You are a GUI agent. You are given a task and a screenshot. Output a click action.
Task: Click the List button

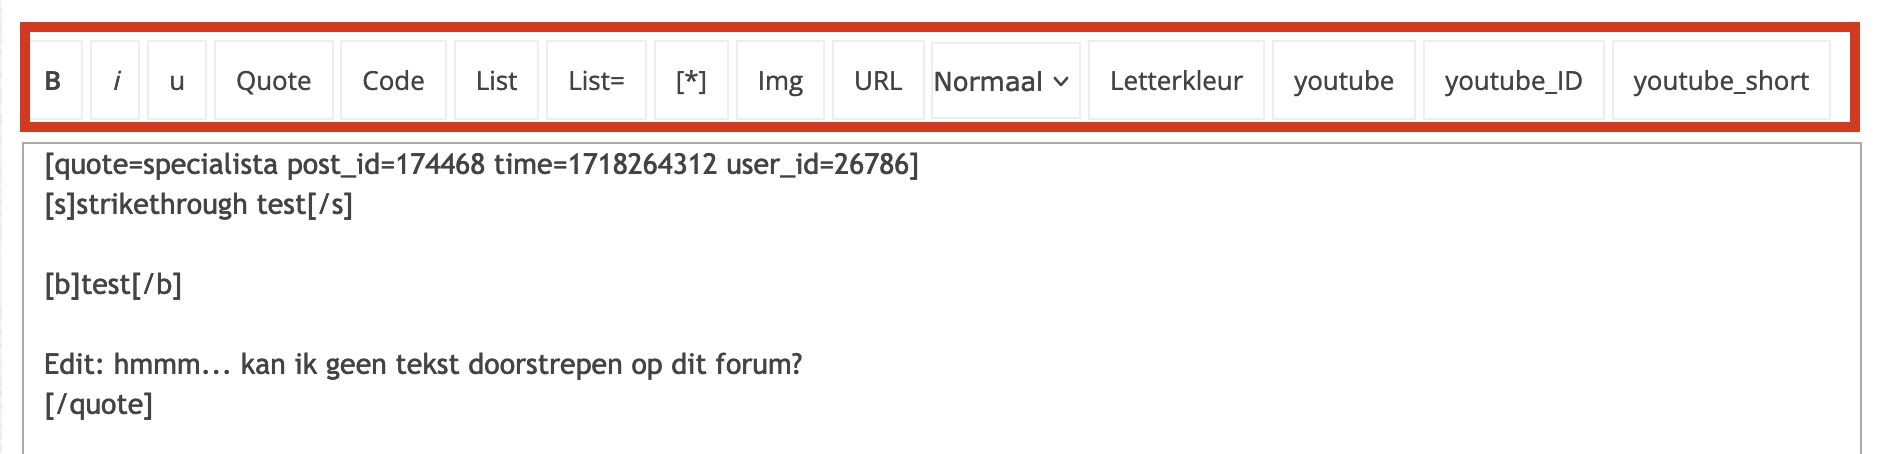click(x=496, y=80)
